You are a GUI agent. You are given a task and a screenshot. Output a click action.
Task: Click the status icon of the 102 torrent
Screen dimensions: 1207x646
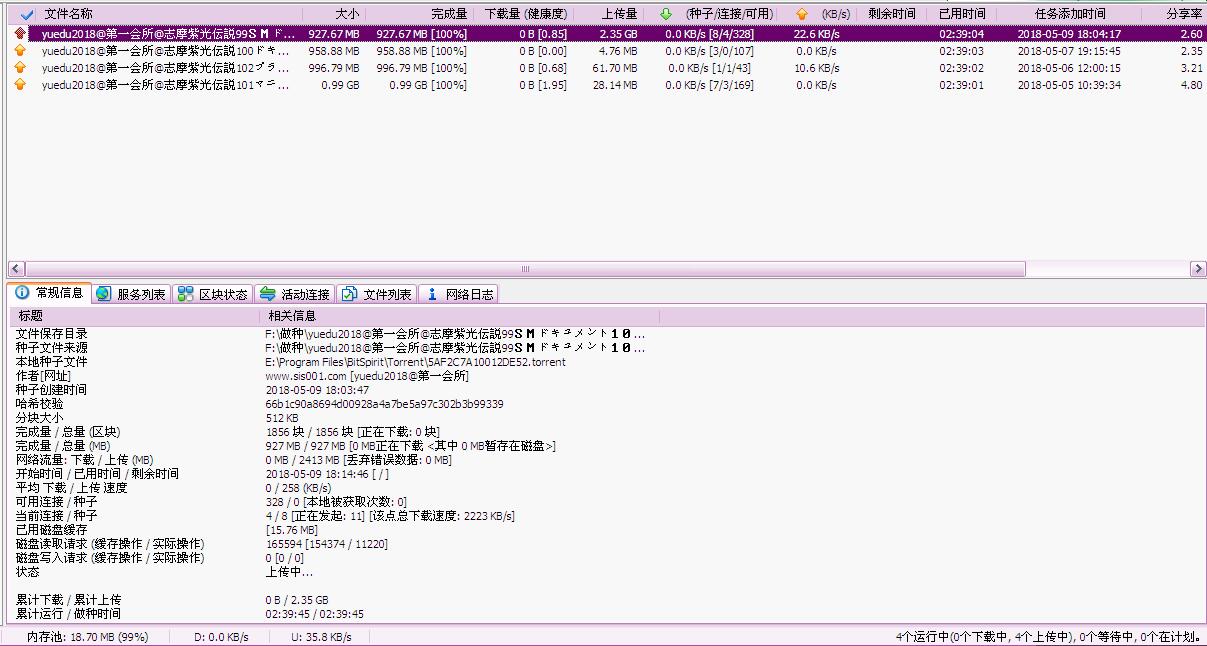pos(20,68)
